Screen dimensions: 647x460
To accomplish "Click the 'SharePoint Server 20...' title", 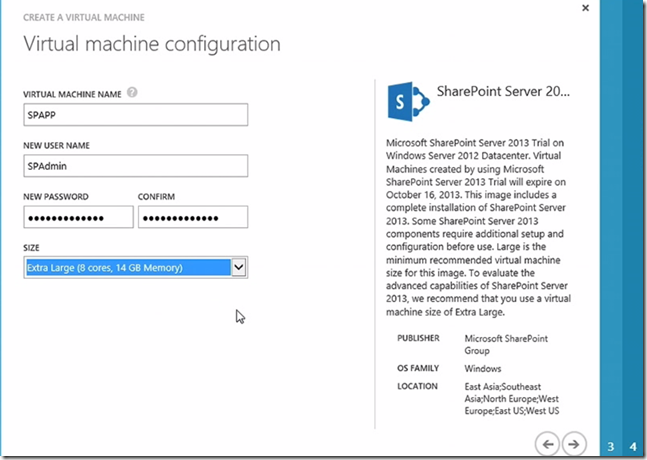I will tap(503, 91).
